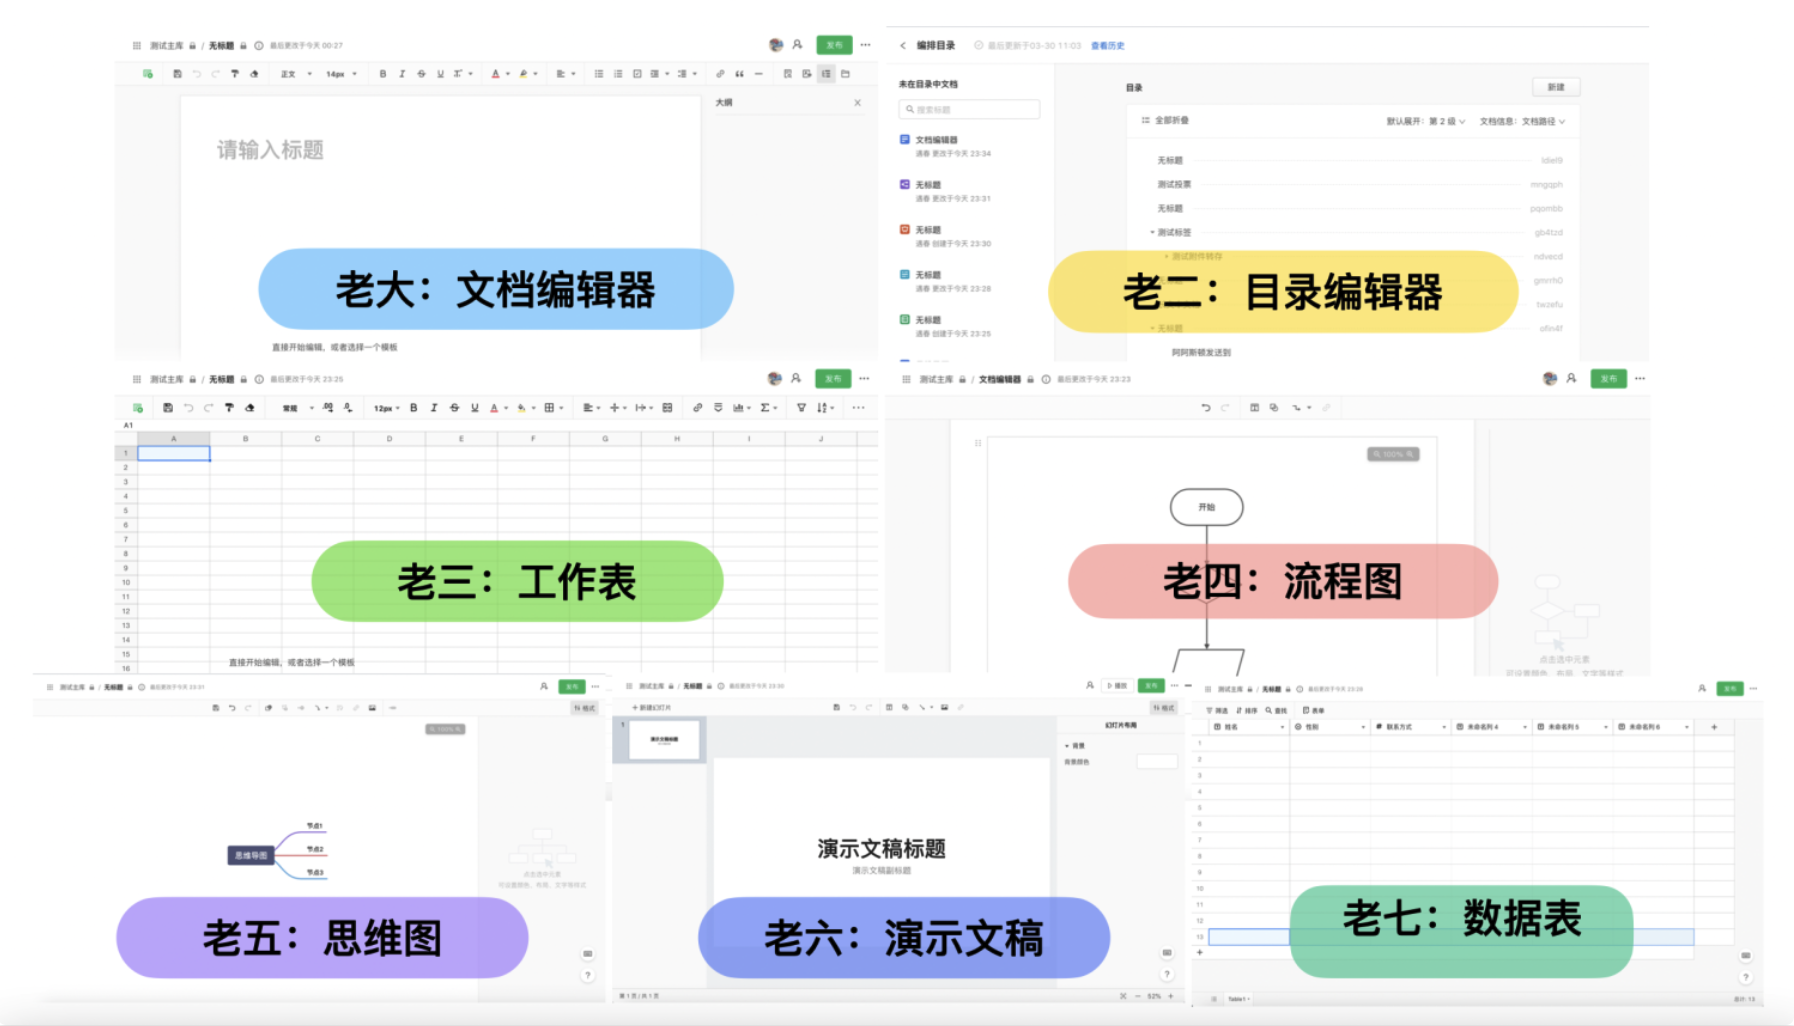Click the save icon in the document editor toolbar
This screenshot has width=1794, height=1026.
[177, 74]
